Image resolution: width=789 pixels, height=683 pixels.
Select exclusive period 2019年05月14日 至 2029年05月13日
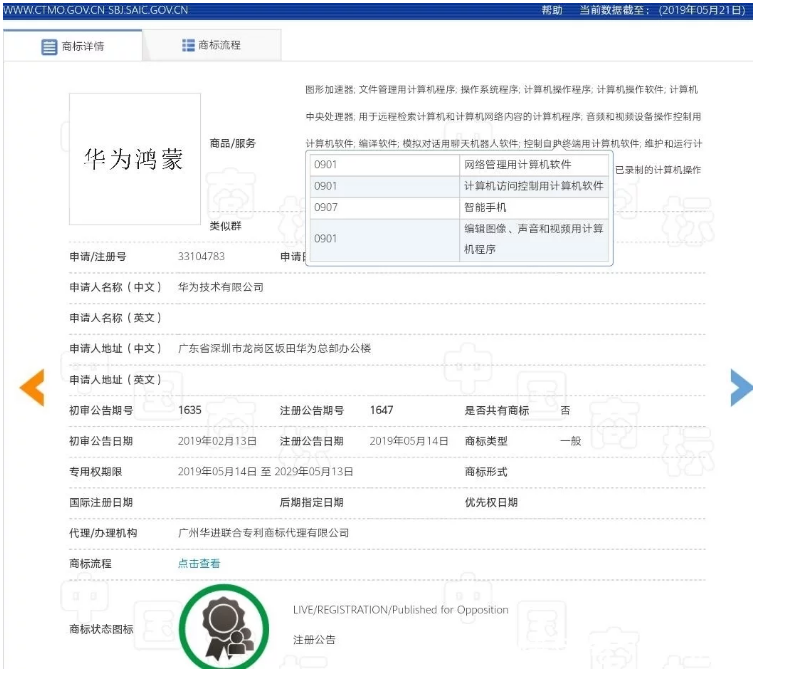[x=265, y=472]
